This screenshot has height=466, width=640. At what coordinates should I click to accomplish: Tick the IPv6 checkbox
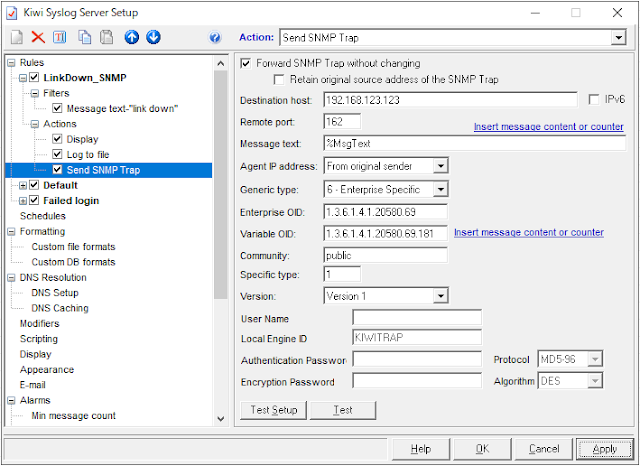pos(594,100)
